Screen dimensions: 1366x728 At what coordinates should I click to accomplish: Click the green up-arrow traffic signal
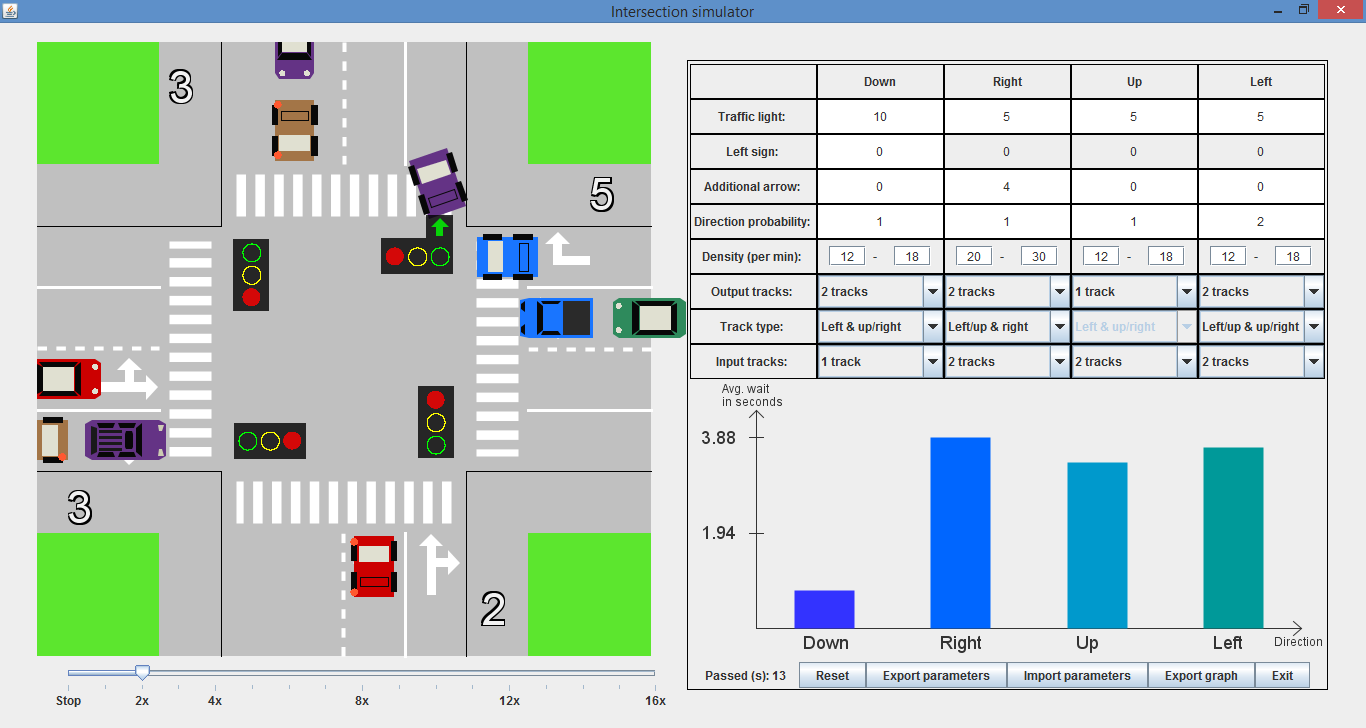[440, 227]
